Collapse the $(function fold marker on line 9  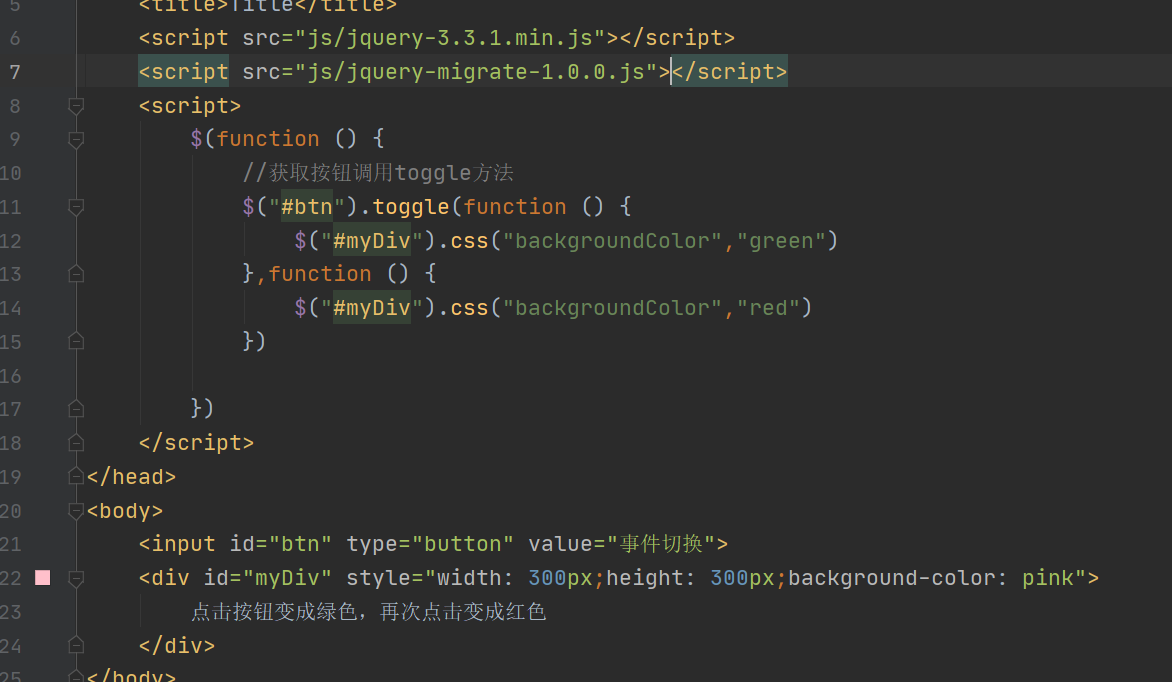75,139
